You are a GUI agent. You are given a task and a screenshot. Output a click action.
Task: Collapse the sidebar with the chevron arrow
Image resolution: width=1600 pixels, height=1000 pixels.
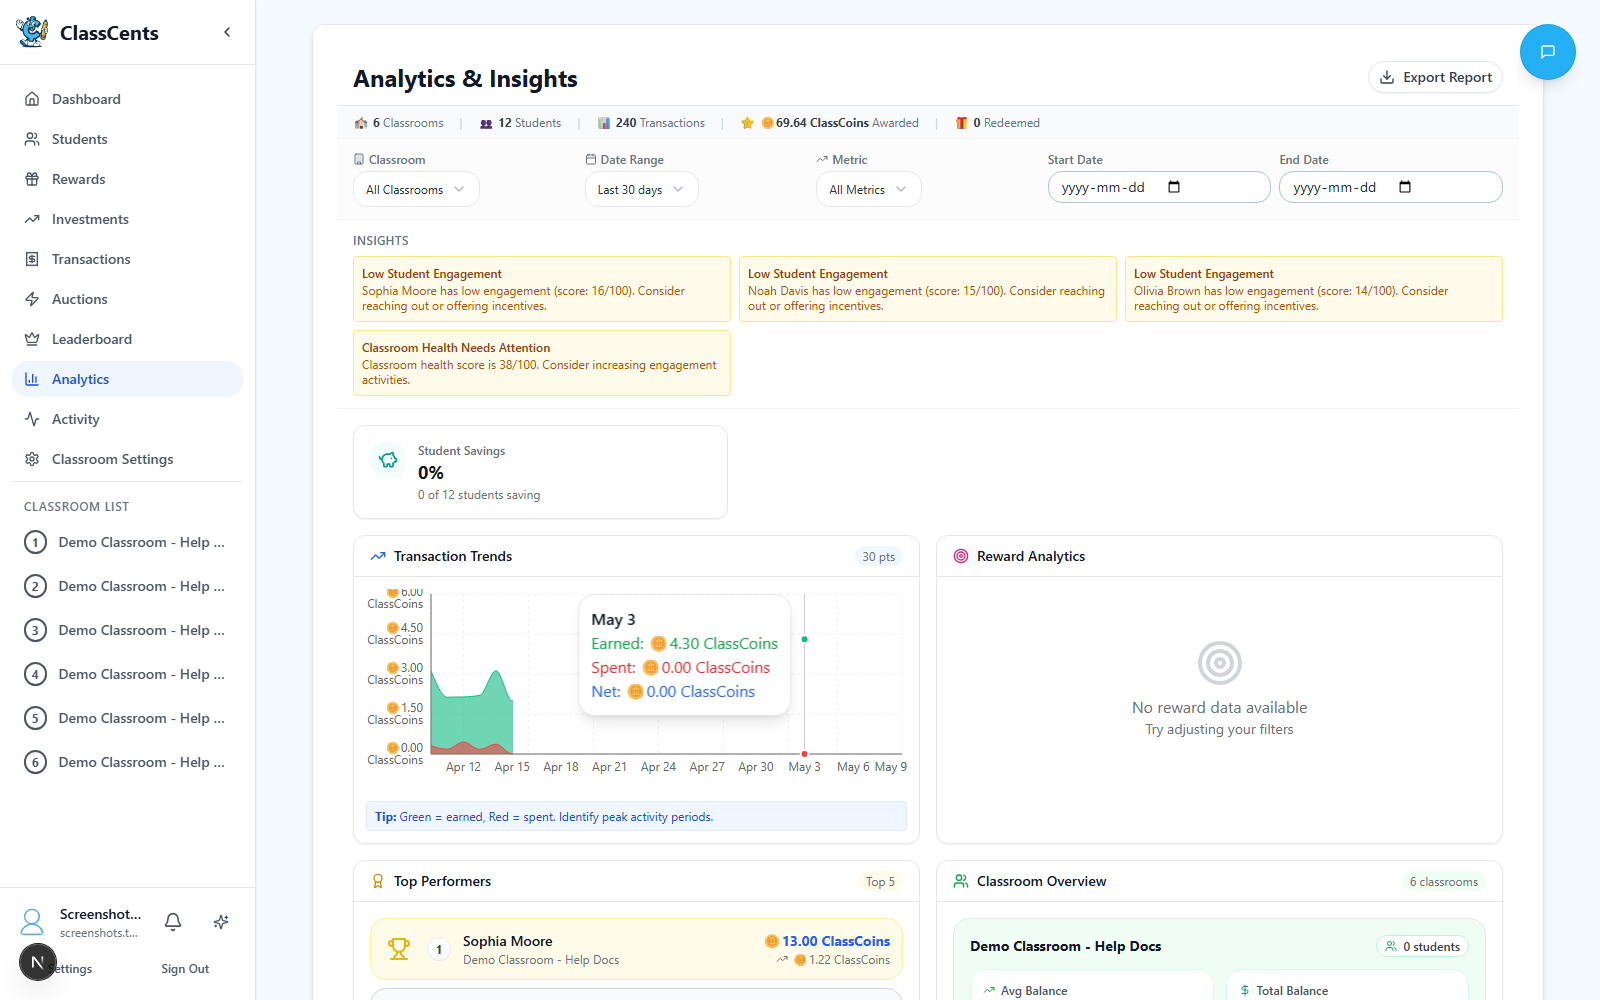pos(227,32)
